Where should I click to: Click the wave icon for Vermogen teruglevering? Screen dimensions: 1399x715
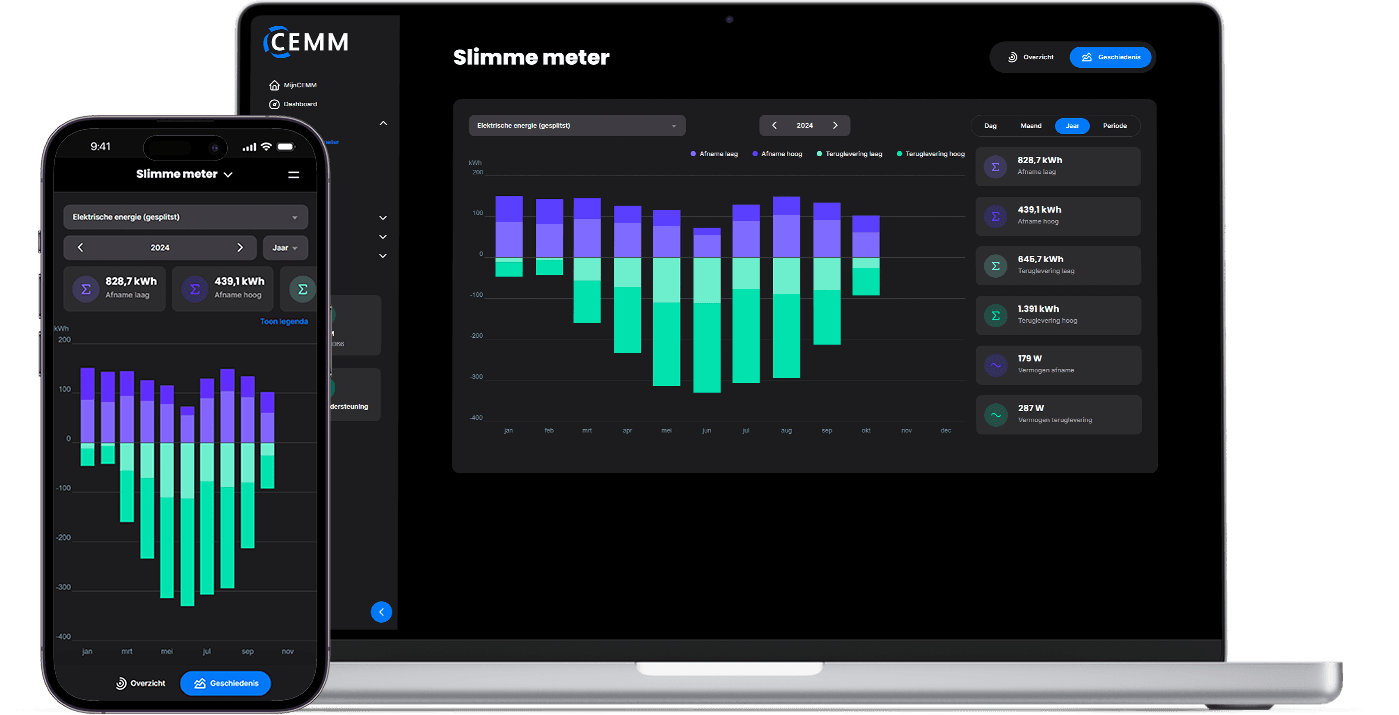point(995,414)
